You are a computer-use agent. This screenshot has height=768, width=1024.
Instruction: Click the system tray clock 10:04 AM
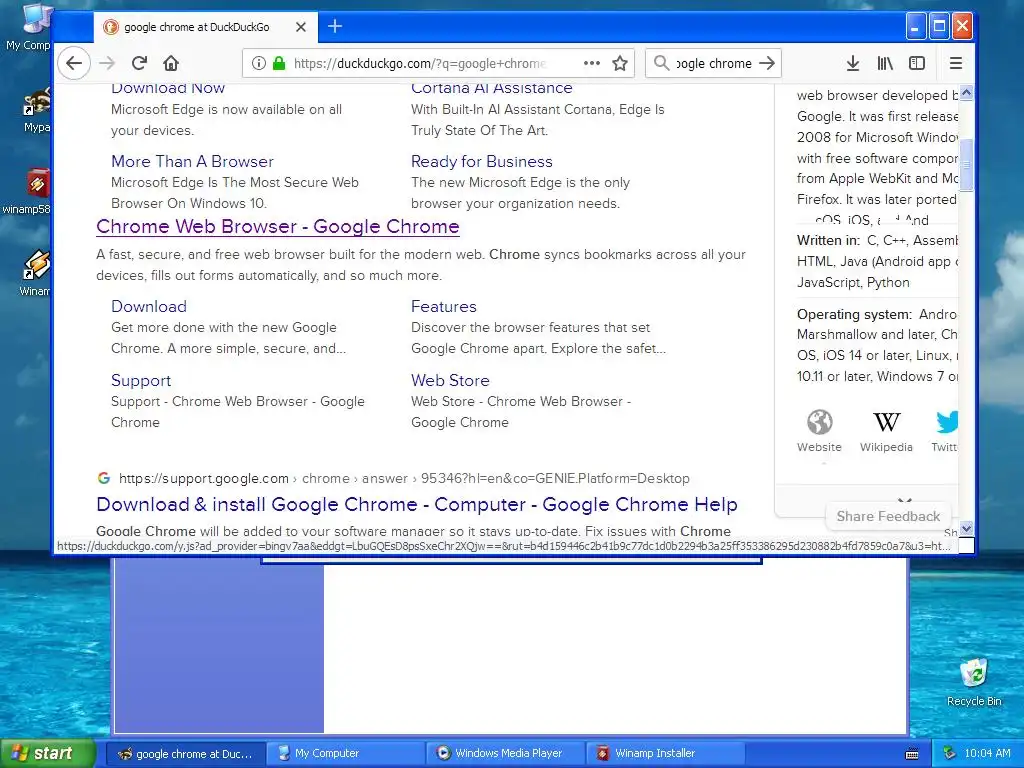tap(987, 754)
